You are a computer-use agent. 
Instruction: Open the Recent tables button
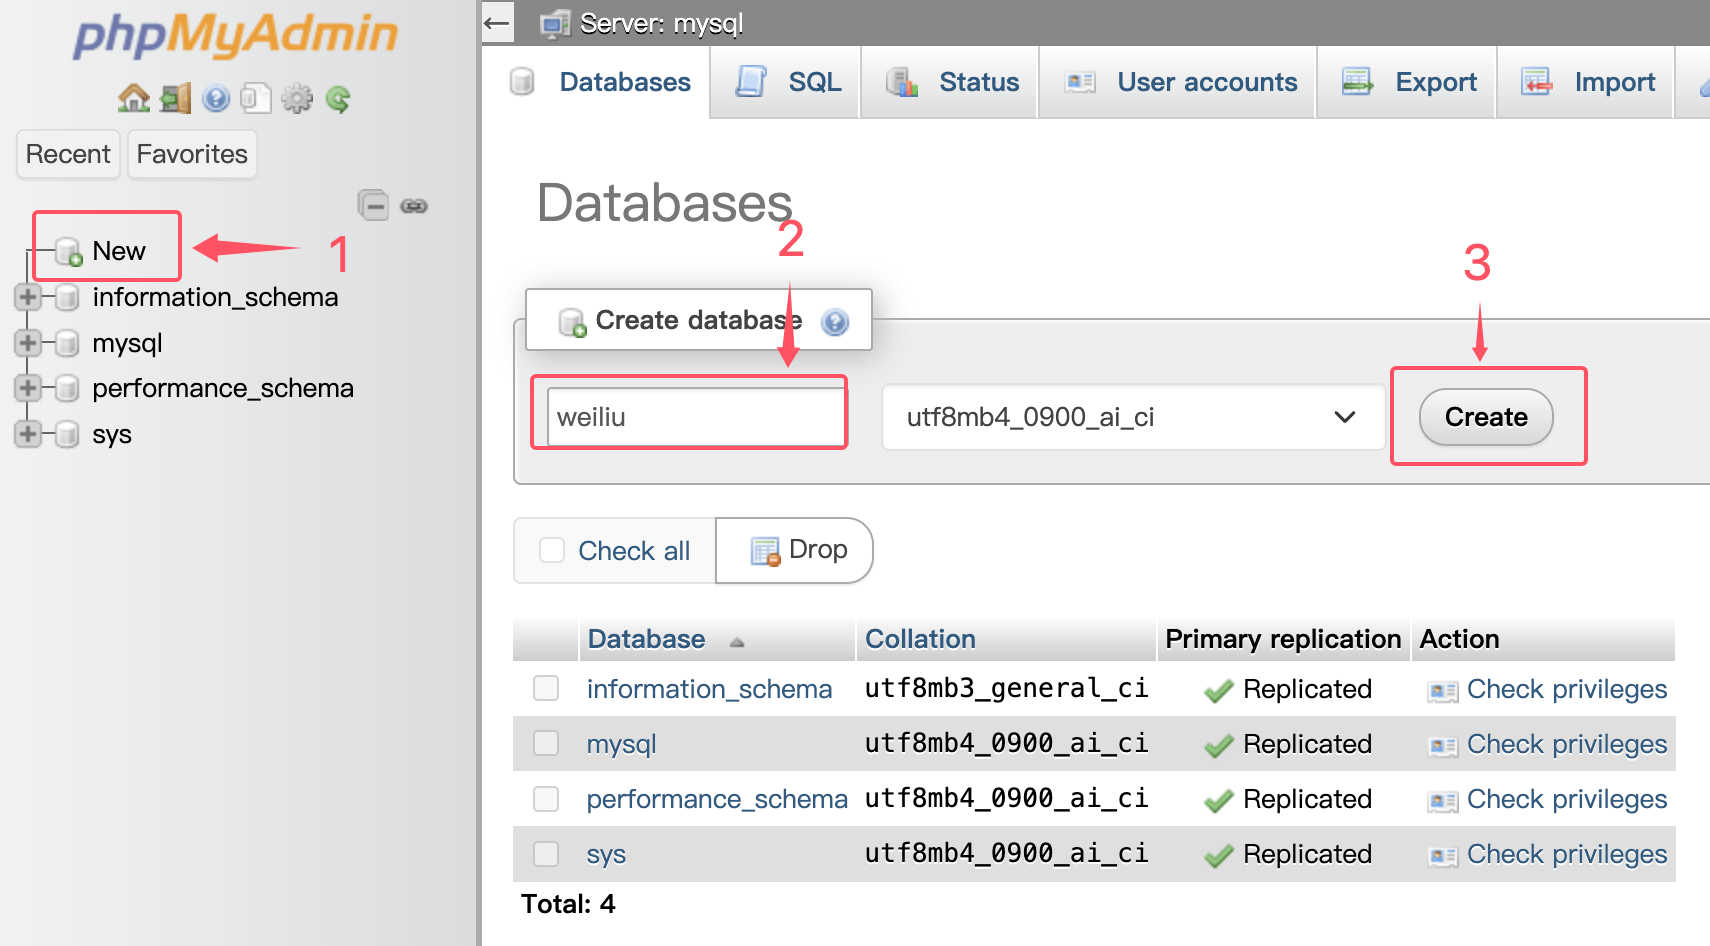(68, 154)
